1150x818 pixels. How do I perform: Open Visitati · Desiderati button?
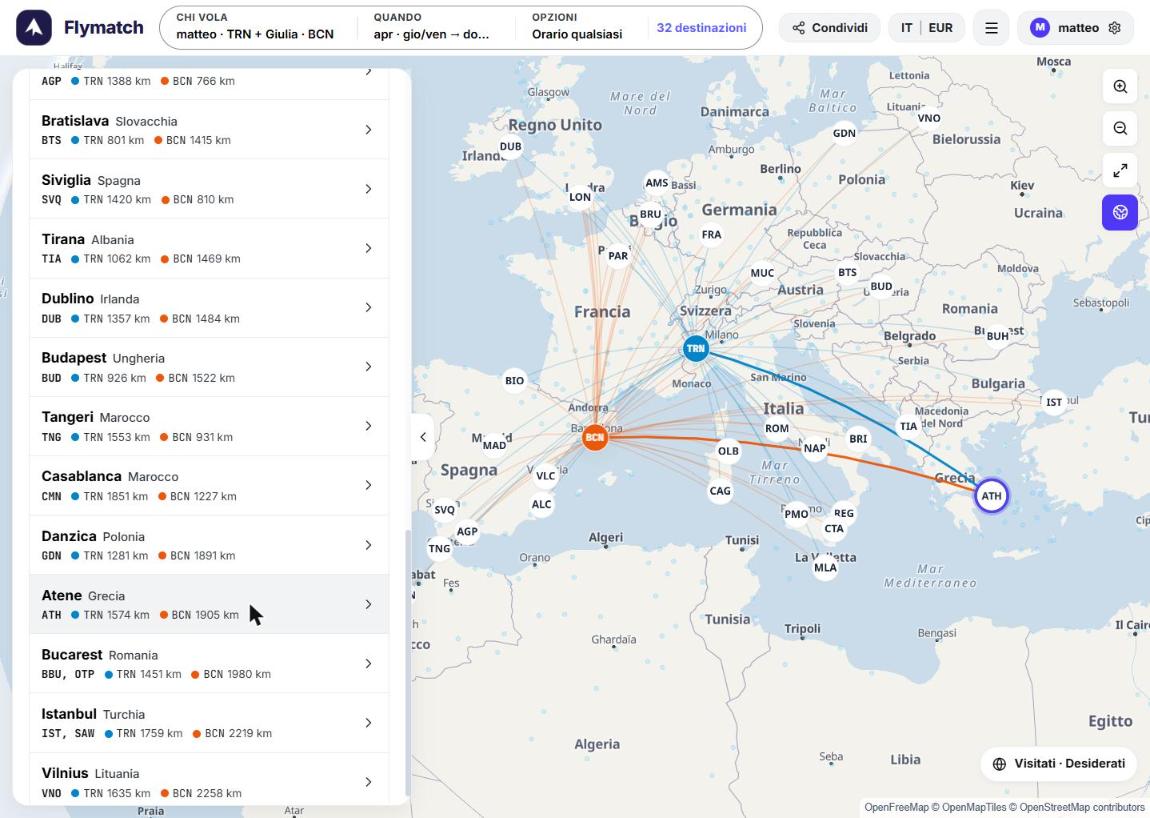click(x=1058, y=764)
